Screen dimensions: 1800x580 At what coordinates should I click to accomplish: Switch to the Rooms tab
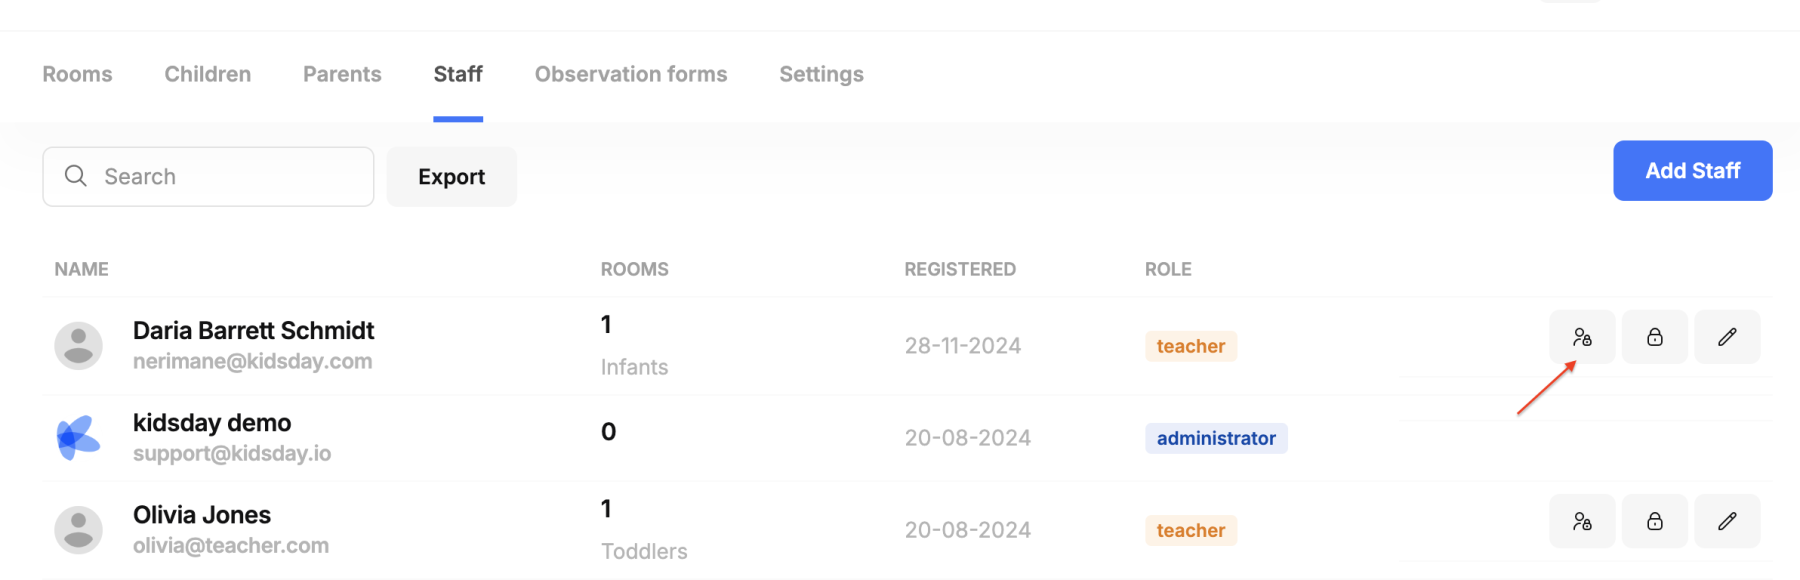(77, 74)
